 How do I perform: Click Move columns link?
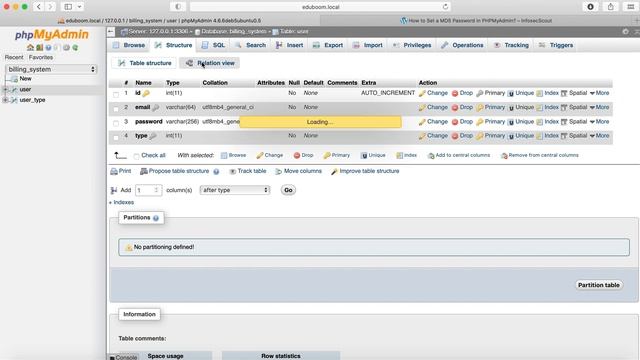(298, 171)
